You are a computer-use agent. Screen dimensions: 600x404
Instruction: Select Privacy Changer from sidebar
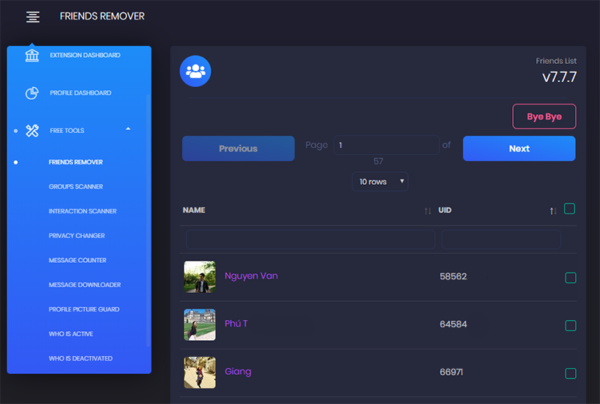[77, 236]
